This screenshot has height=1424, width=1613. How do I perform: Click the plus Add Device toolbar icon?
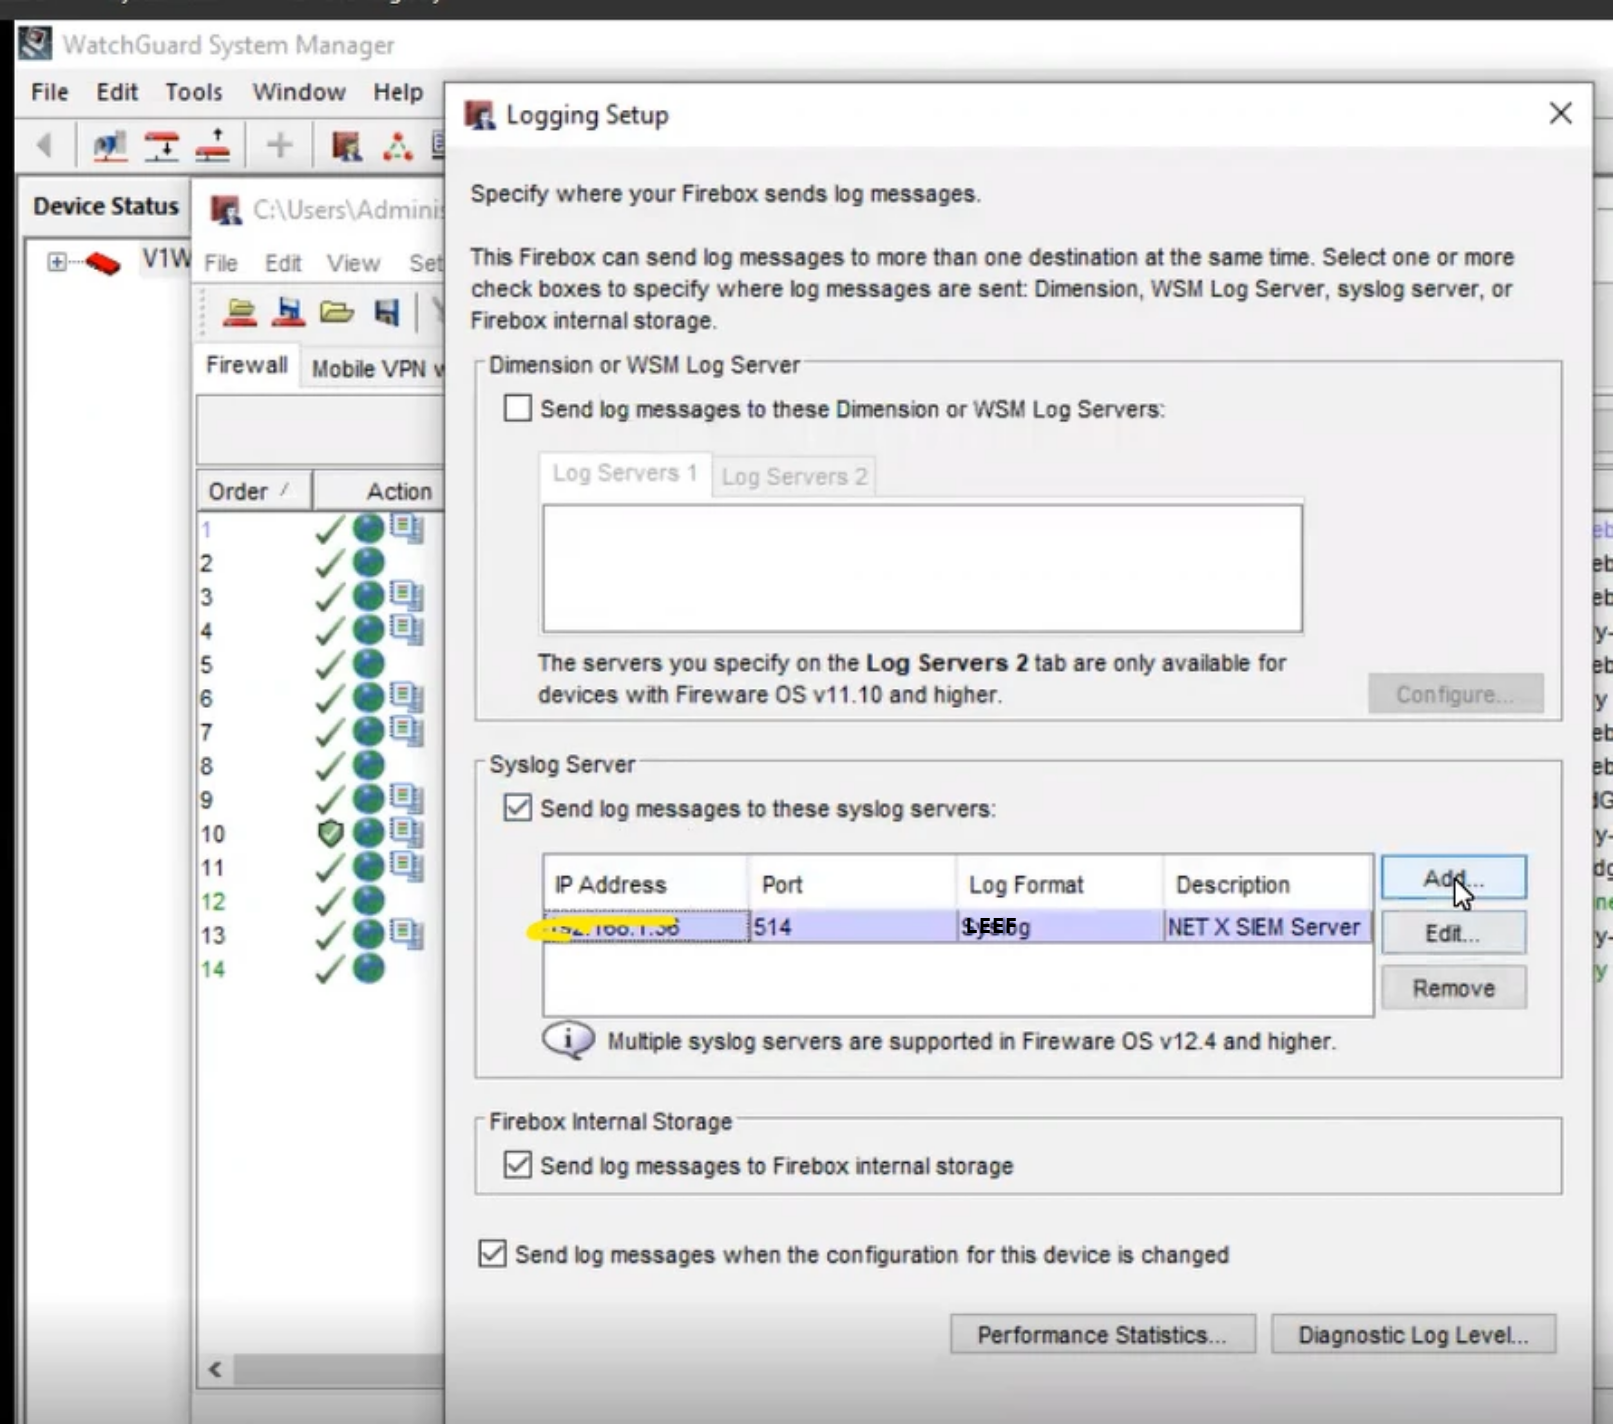[x=279, y=146]
